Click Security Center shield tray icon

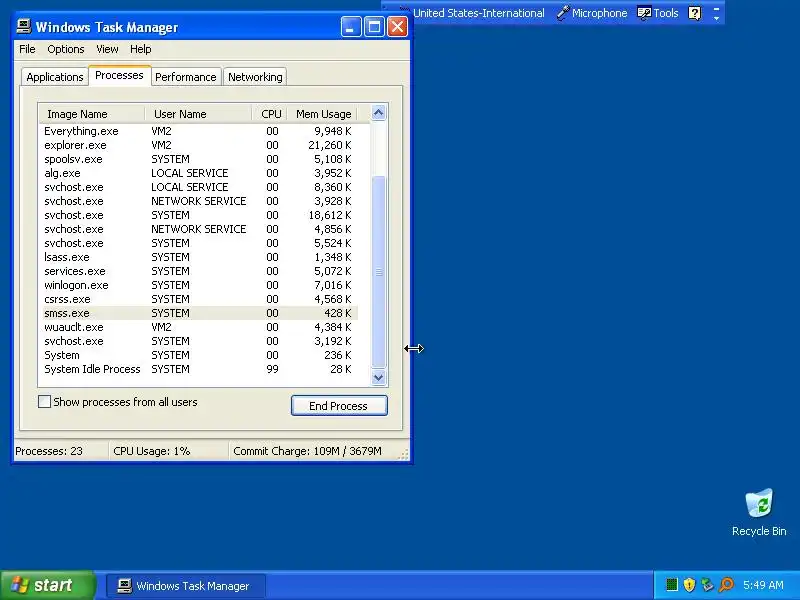pyautogui.click(x=689, y=584)
